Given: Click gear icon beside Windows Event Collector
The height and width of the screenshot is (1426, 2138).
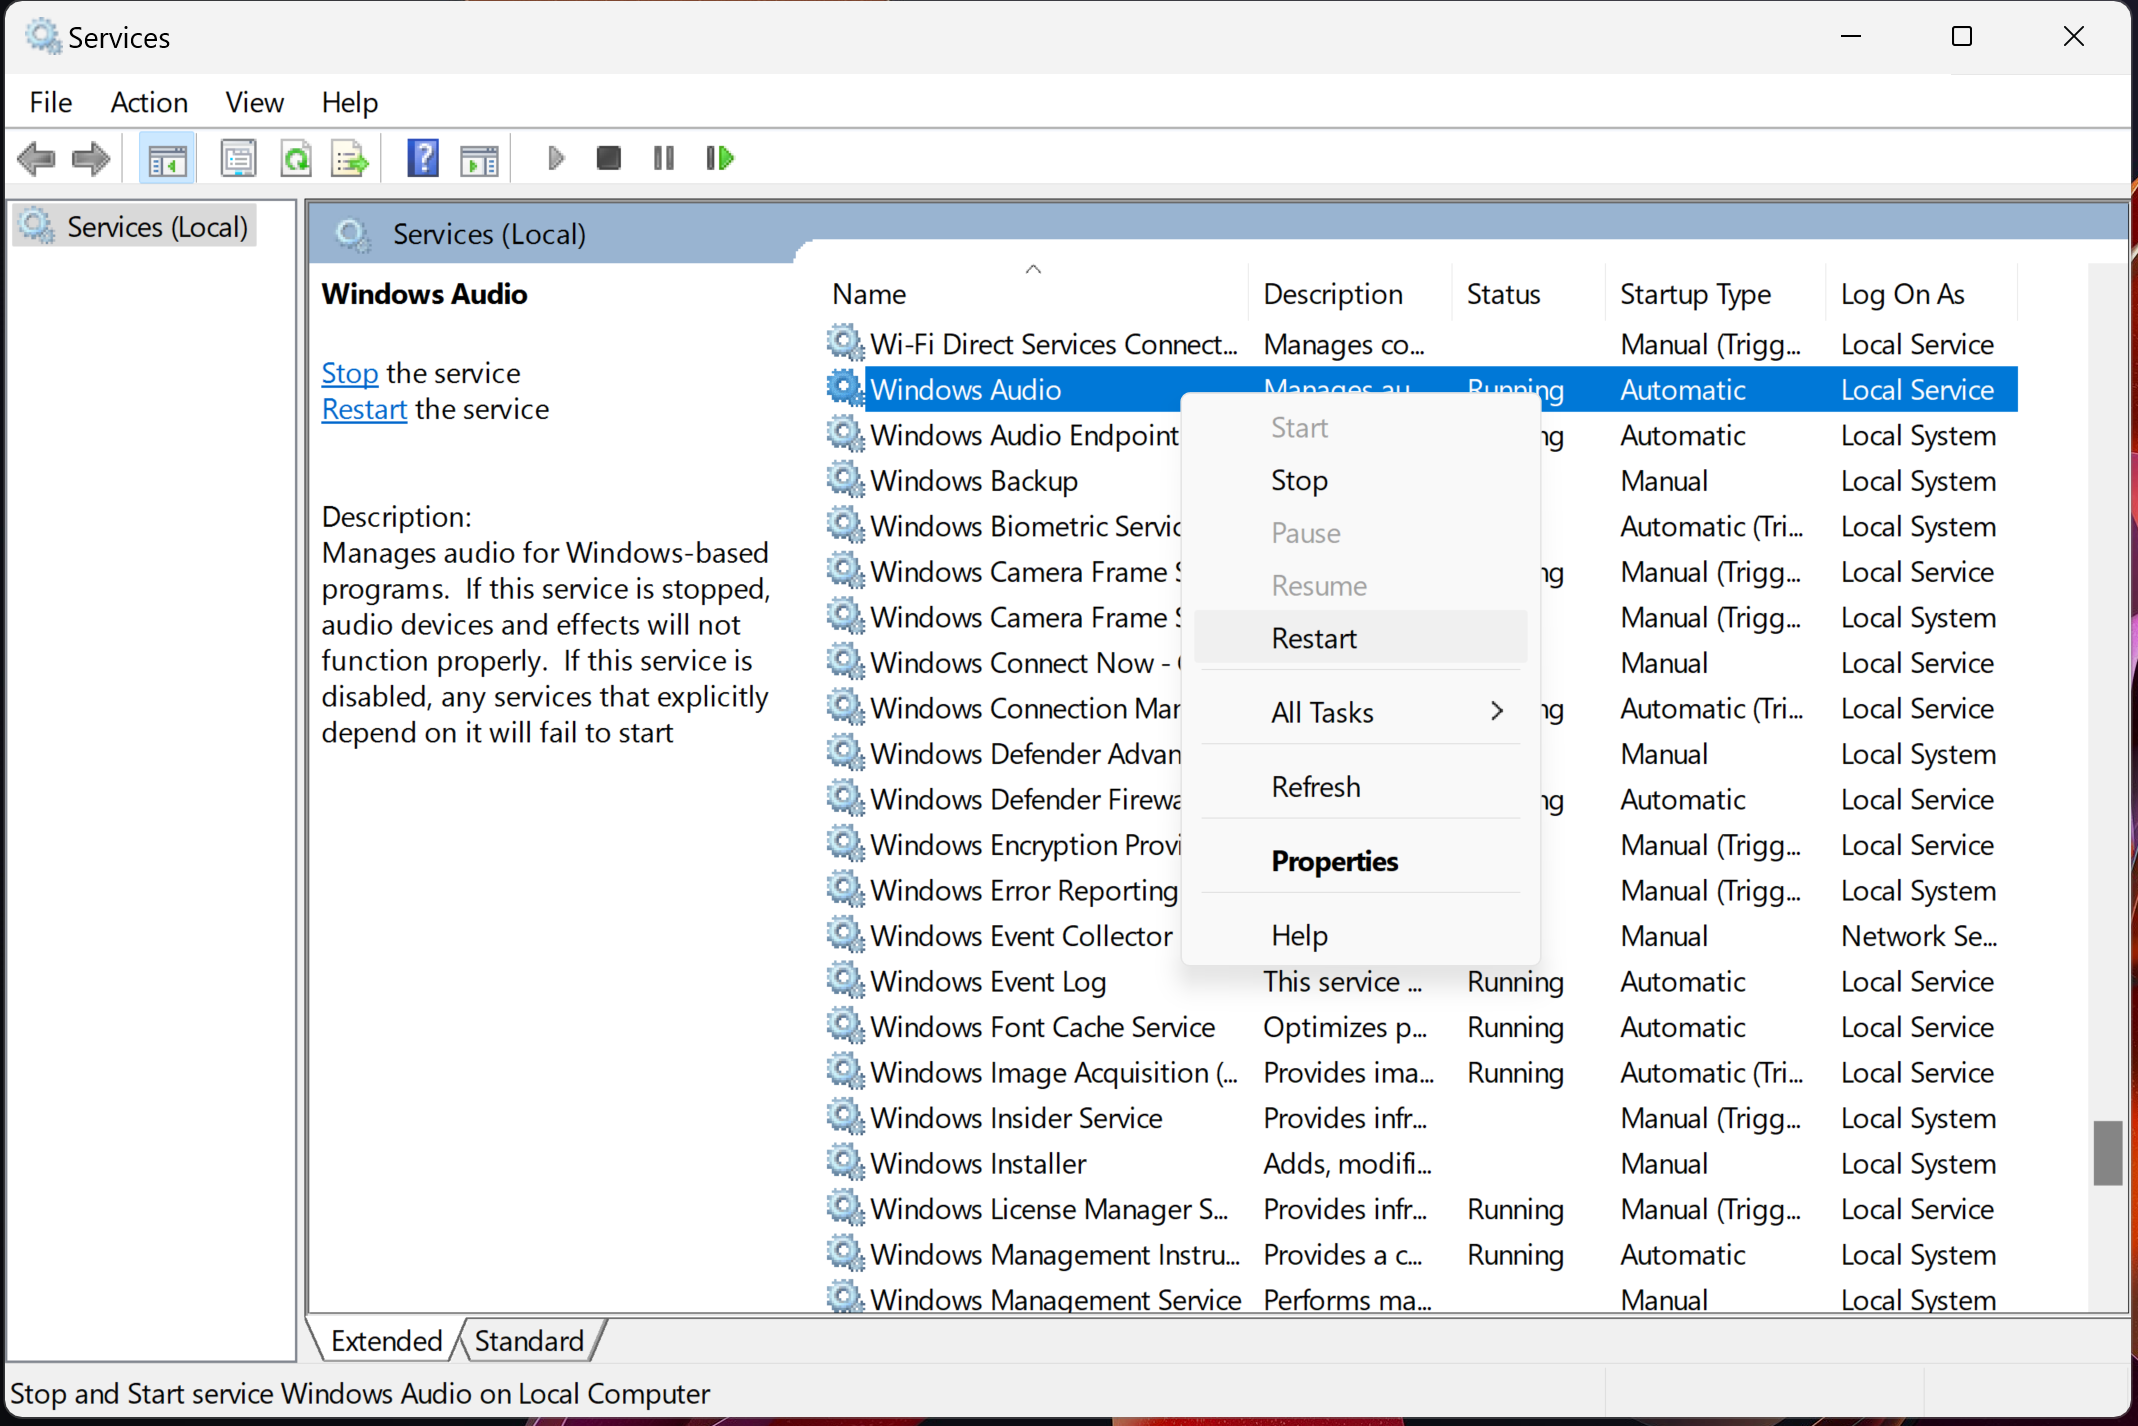Looking at the screenshot, I should click(846, 935).
